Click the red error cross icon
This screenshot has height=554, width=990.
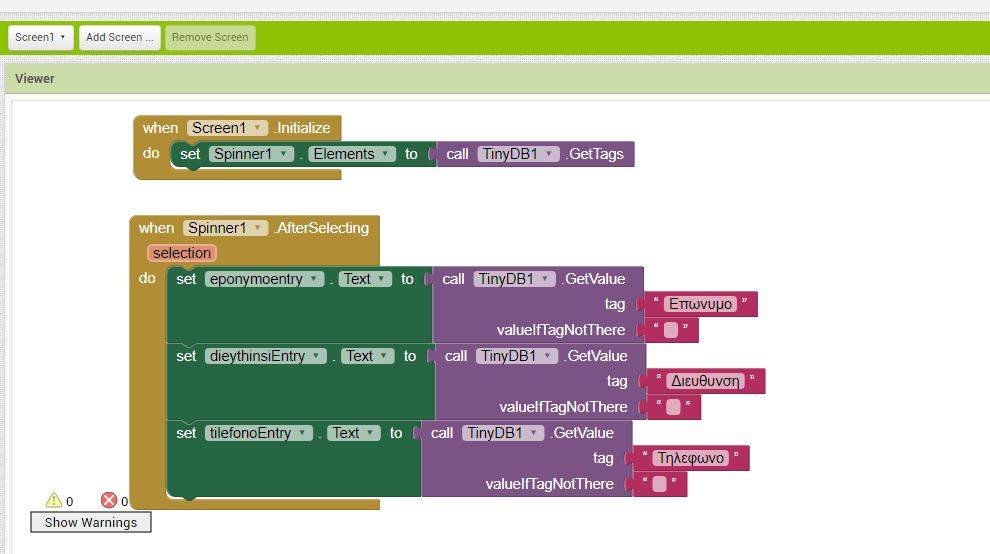(109, 500)
